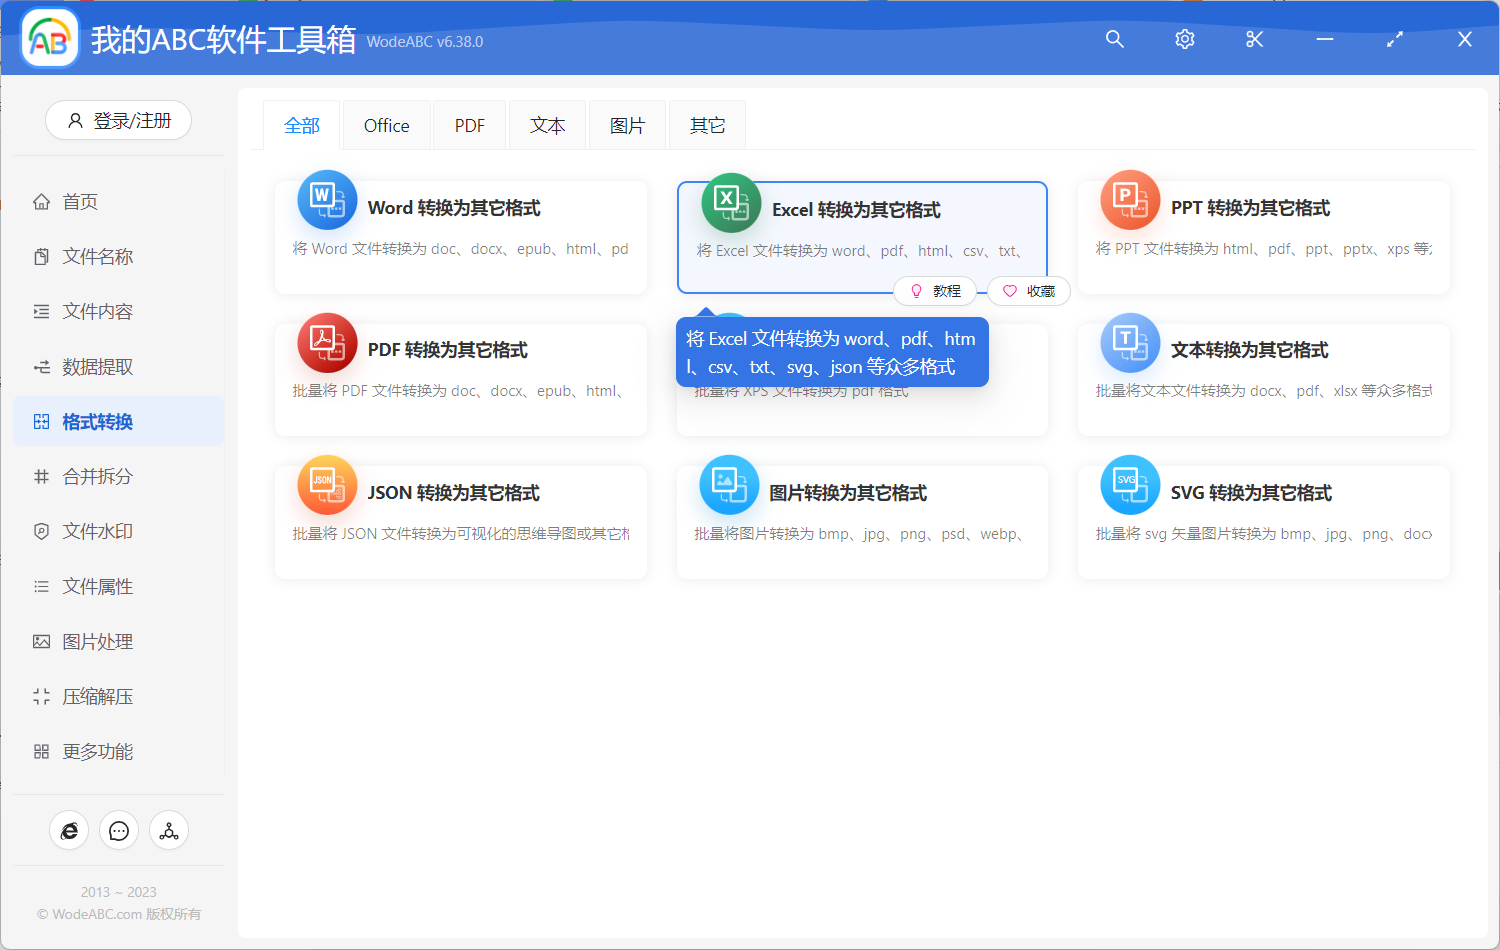Click the 教程 tutorial button
The image size is (1500, 950).
coord(937,291)
